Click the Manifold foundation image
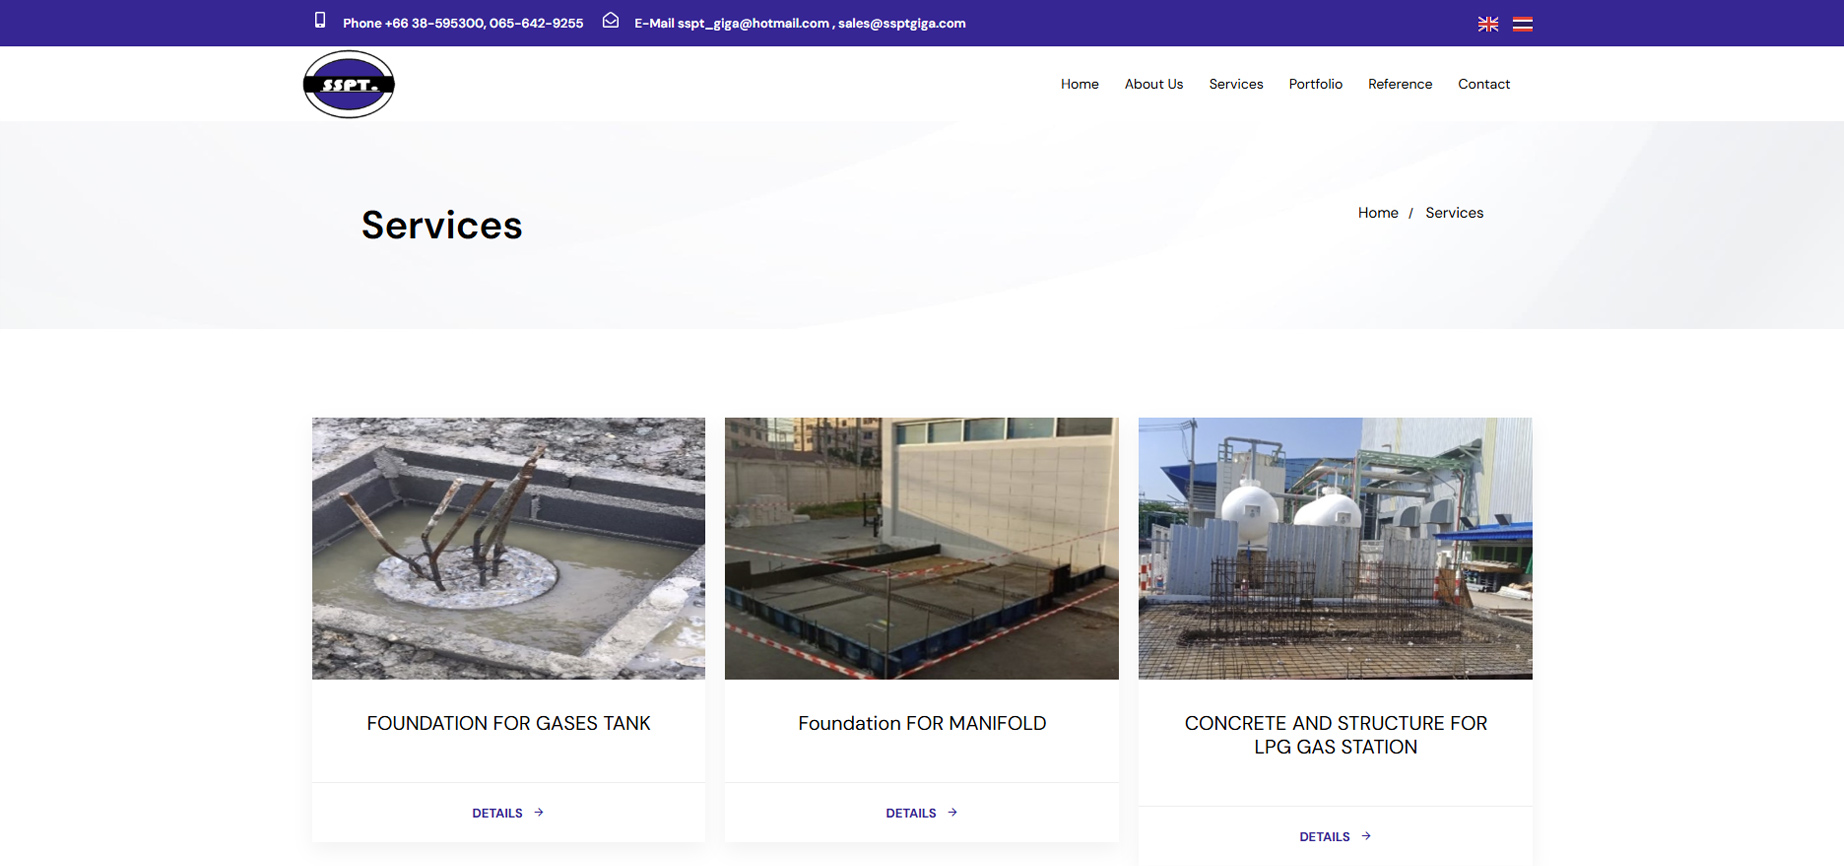This screenshot has height=866, width=1844. click(921, 548)
